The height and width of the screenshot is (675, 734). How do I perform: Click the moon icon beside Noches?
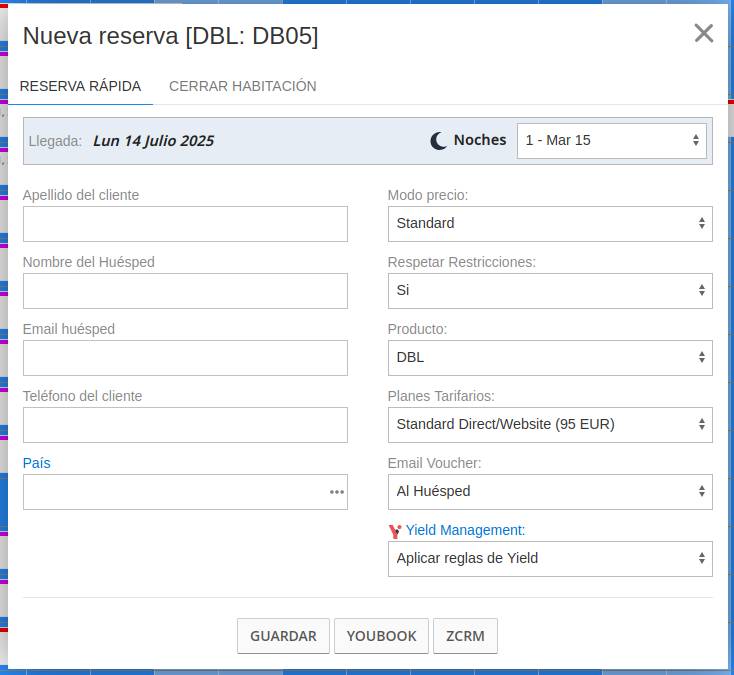pyautogui.click(x=438, y=141)
